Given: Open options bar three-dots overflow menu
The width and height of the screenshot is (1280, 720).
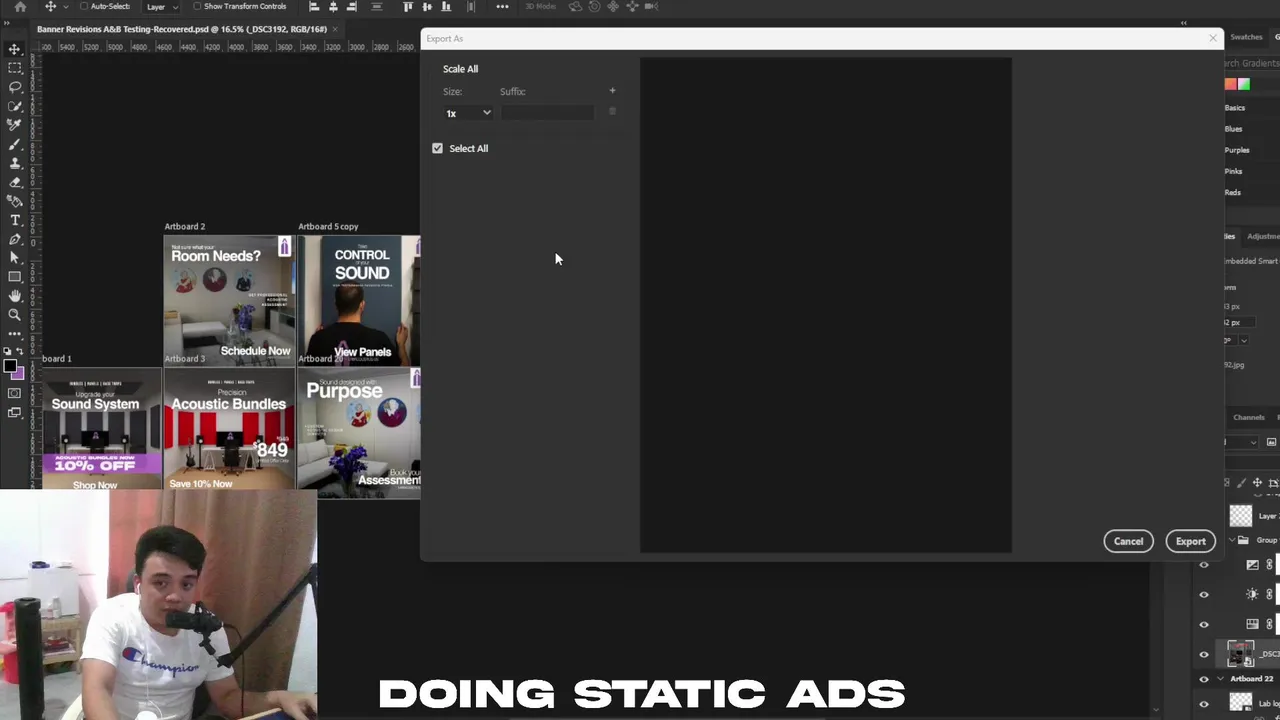Looking at the screenshot, I should point(502,6).
